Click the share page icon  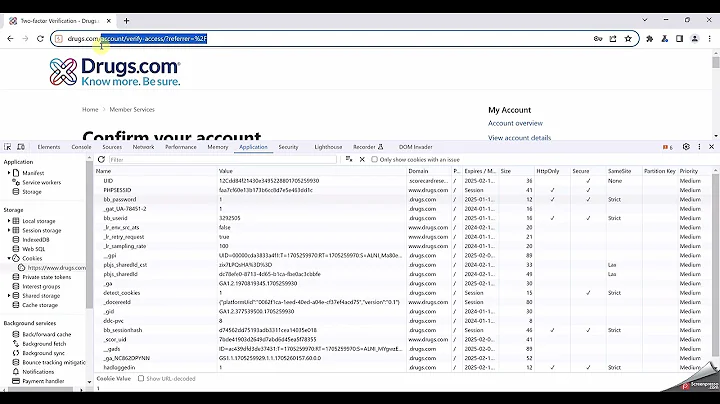(613, 39)
